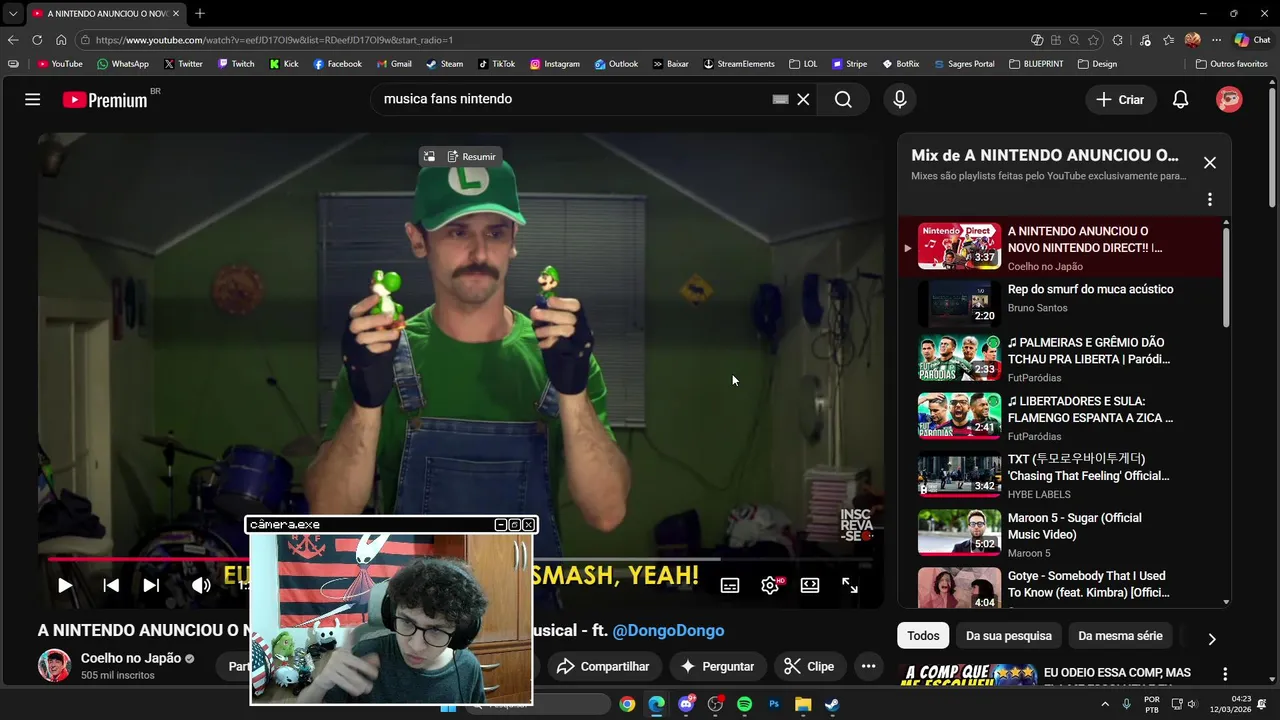The height and width of the screenshot is (720, 1280).
Task: Open options for recommended EU ODEIO video
Action: click(x=1225, y=675)
